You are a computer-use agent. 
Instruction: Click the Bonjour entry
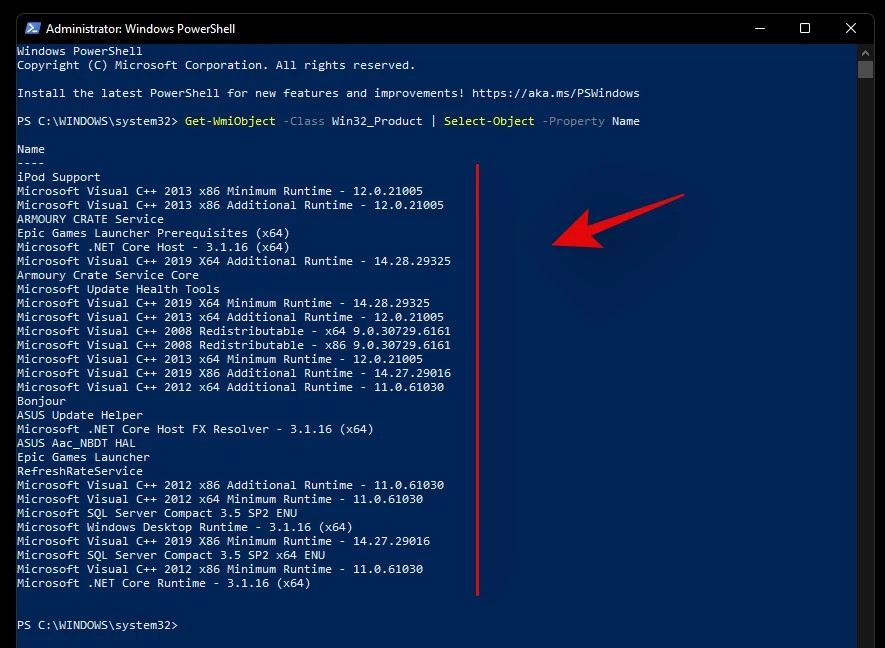point(41,401)
